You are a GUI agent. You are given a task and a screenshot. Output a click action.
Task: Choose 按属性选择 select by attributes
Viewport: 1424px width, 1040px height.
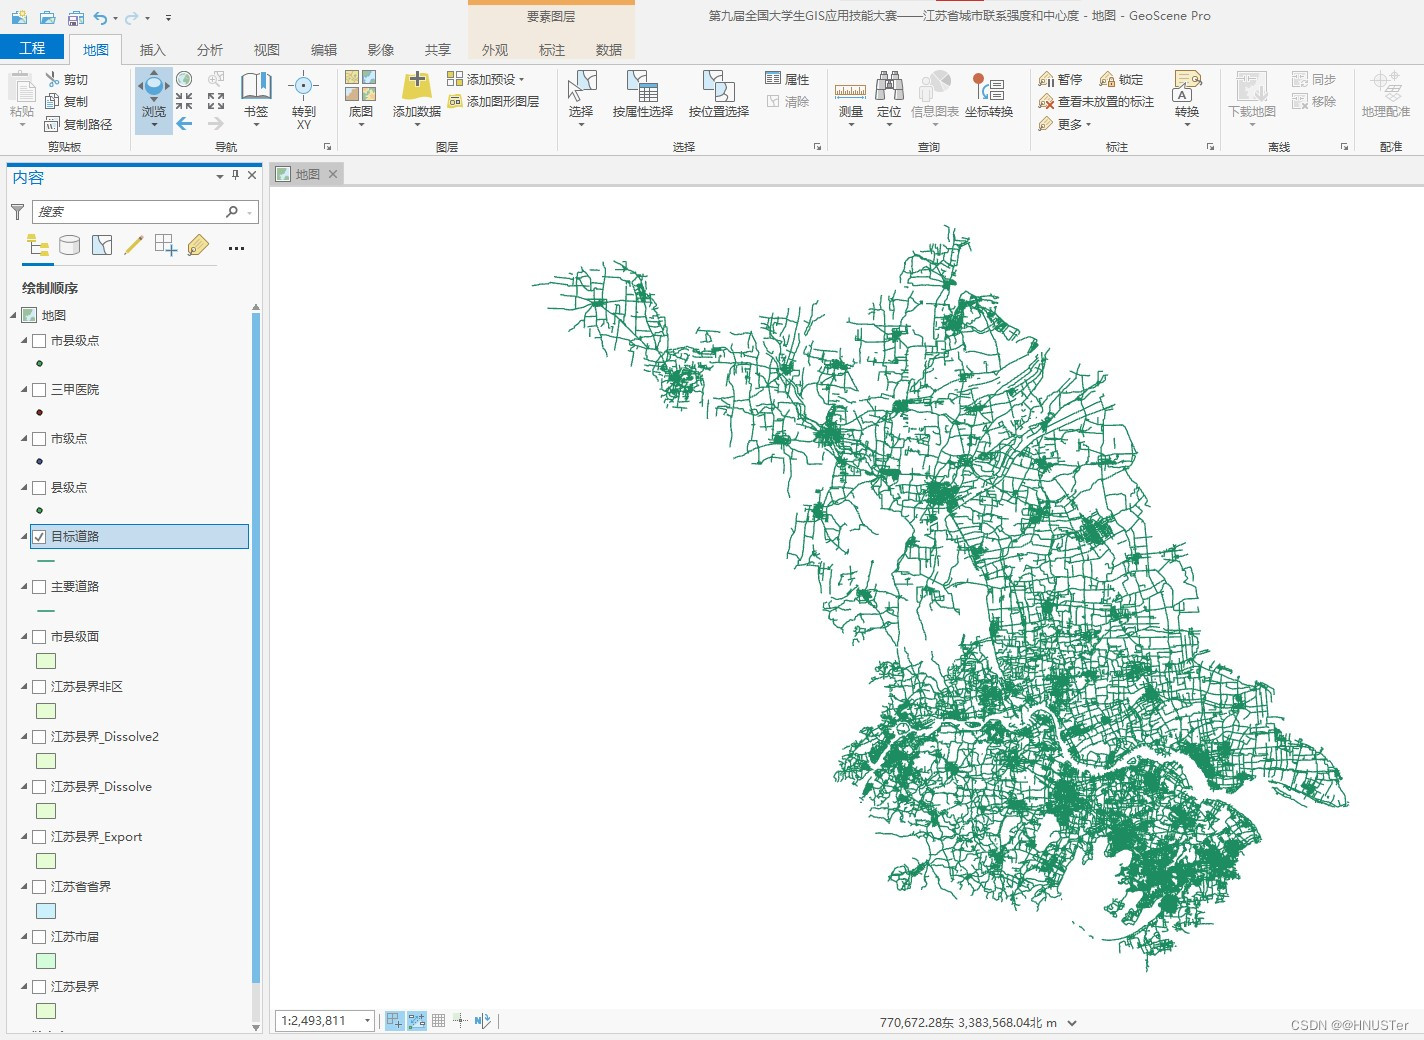[x=642, y=96]
